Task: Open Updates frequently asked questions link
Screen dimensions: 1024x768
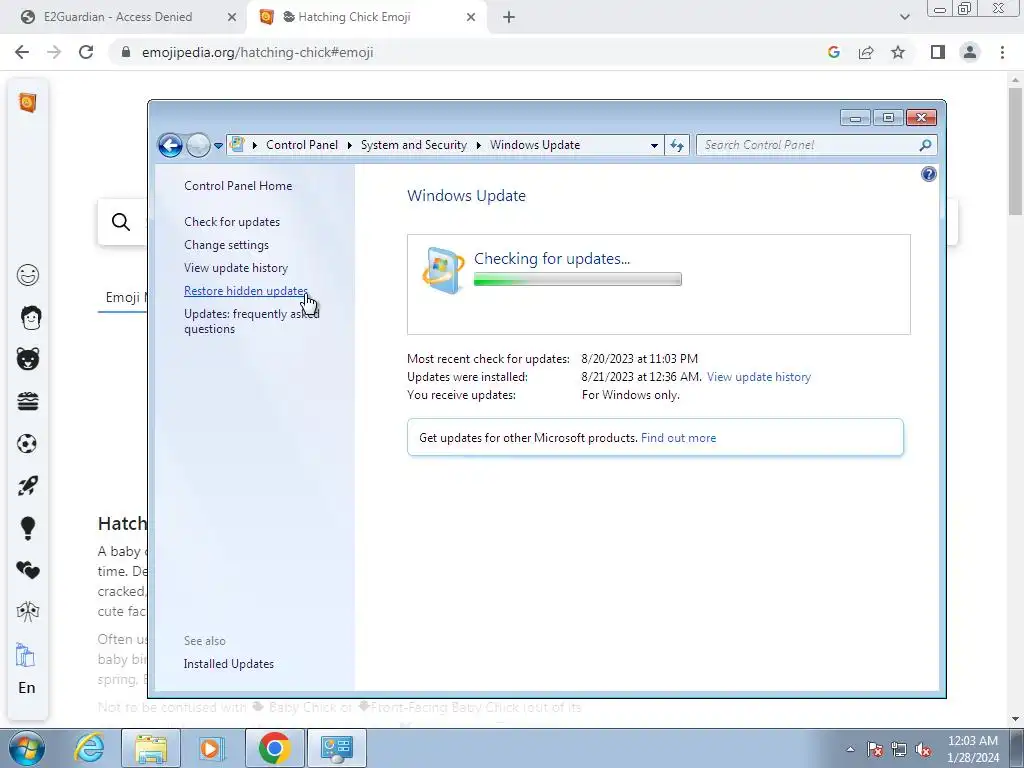Action: click(251, 321)
